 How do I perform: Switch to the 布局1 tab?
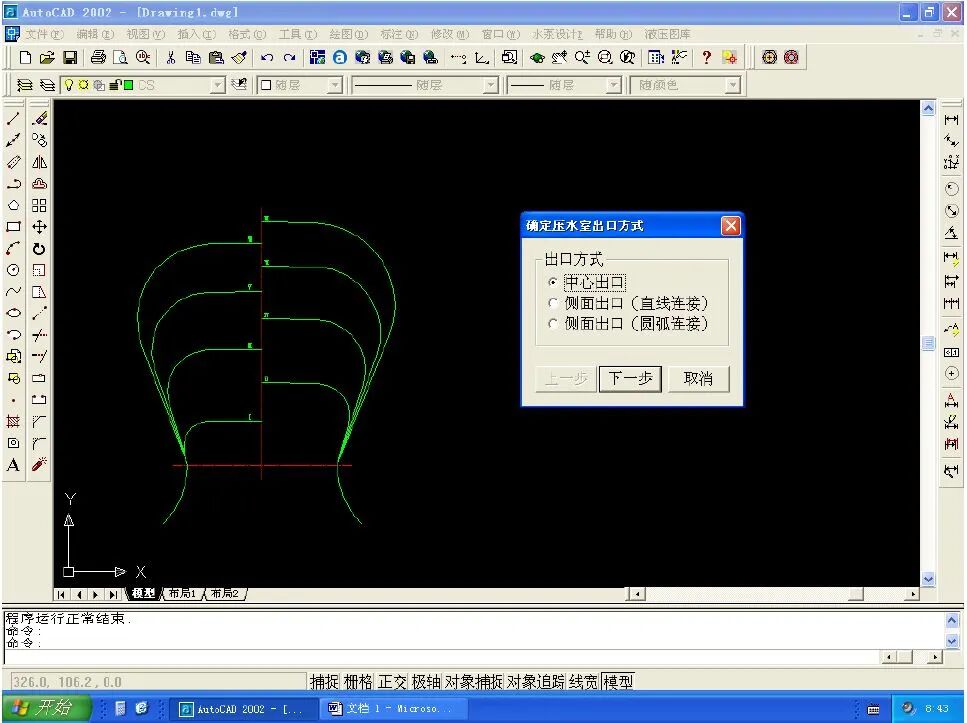pyautogui.click(x=183, y=593)
